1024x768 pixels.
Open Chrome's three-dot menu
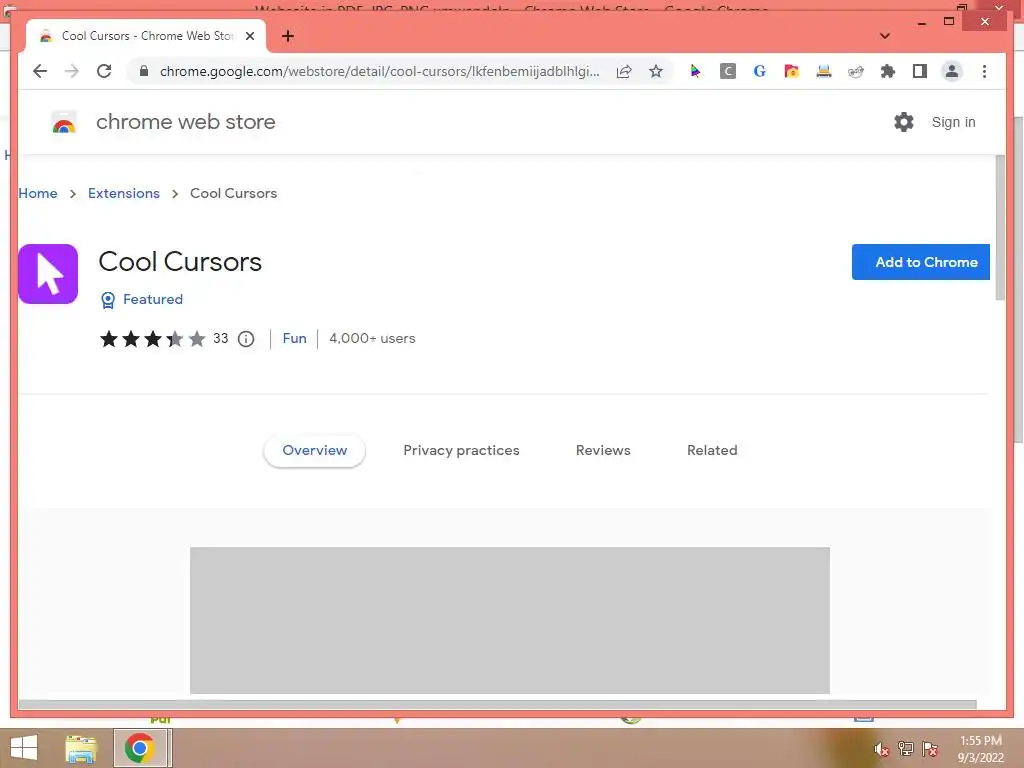pyautogui.click(x=984, y=71)
